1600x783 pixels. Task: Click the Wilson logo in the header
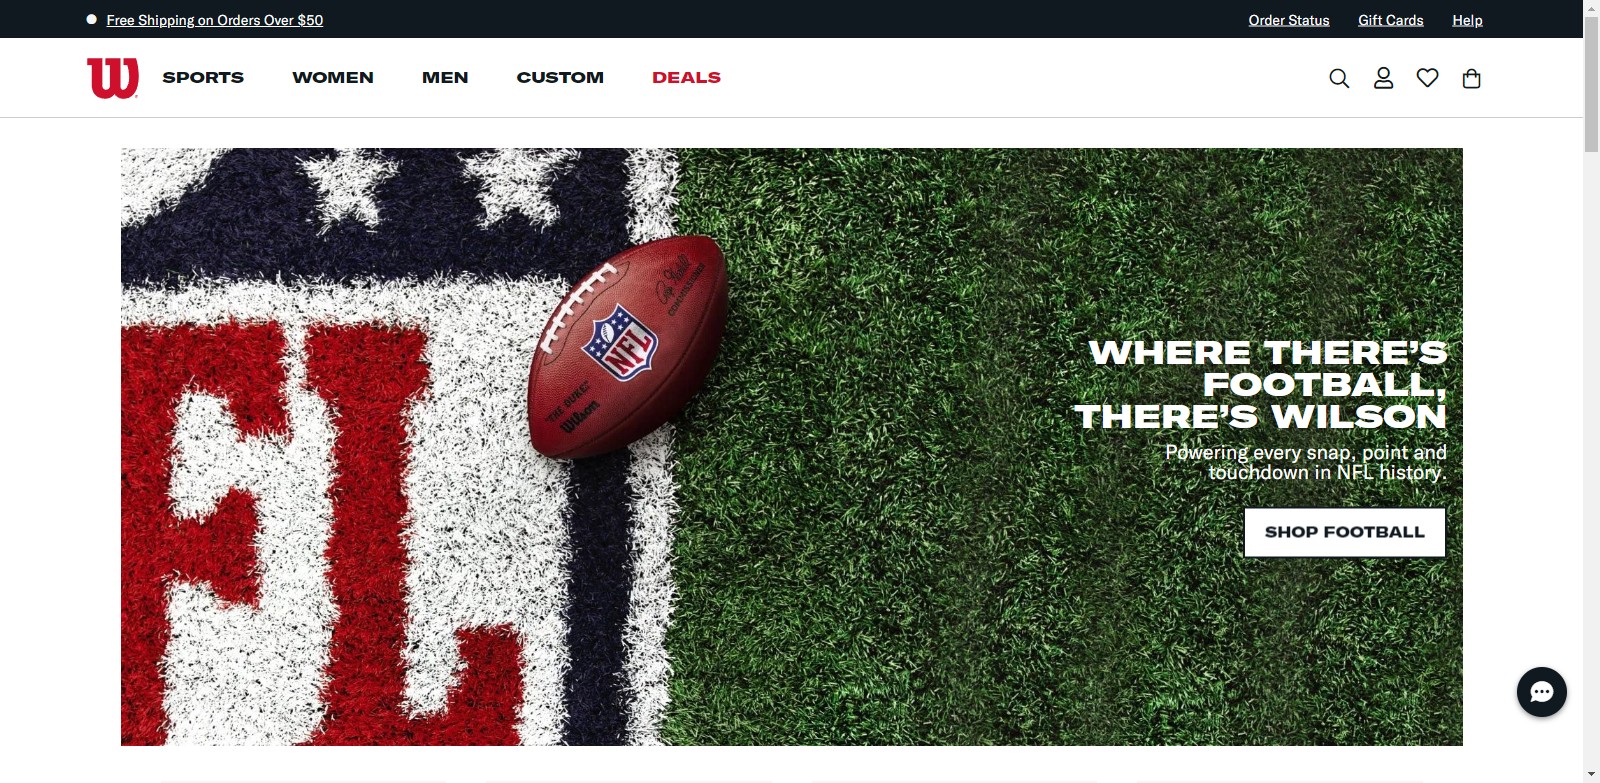point(113,78)
